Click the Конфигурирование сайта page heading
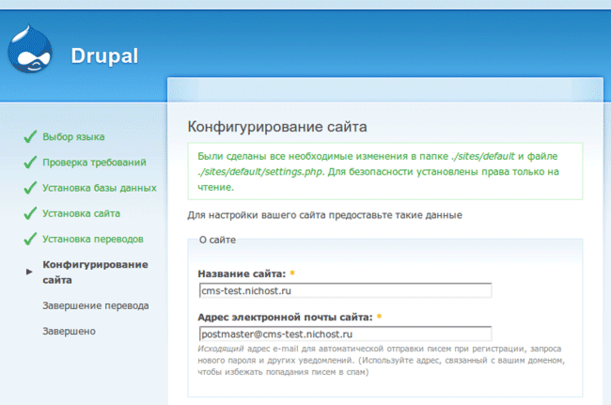The height and width of the screenshot is (405, 611). pos(277,127)
